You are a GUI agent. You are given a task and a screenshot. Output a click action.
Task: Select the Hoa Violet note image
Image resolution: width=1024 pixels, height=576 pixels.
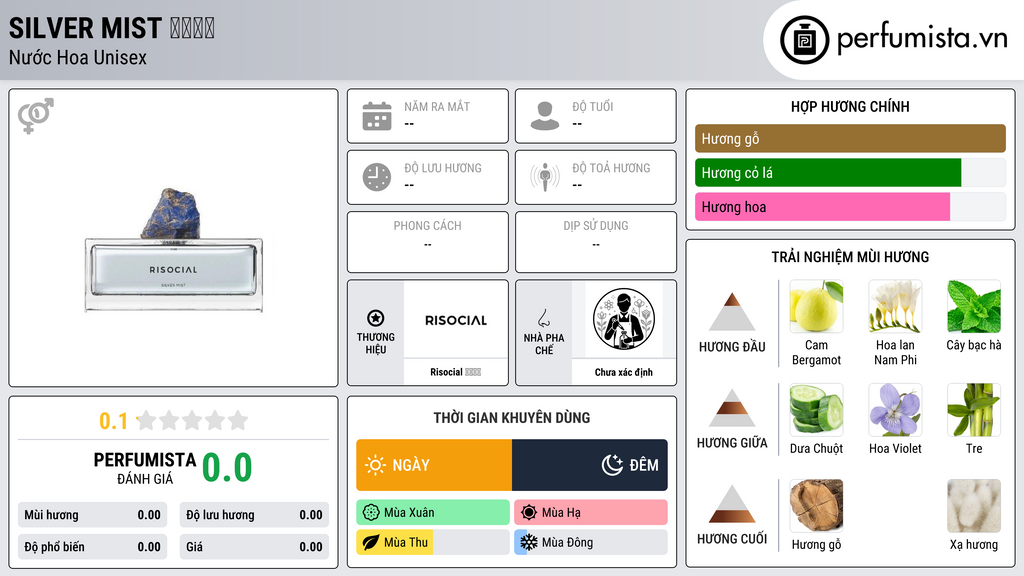(895, 409)
